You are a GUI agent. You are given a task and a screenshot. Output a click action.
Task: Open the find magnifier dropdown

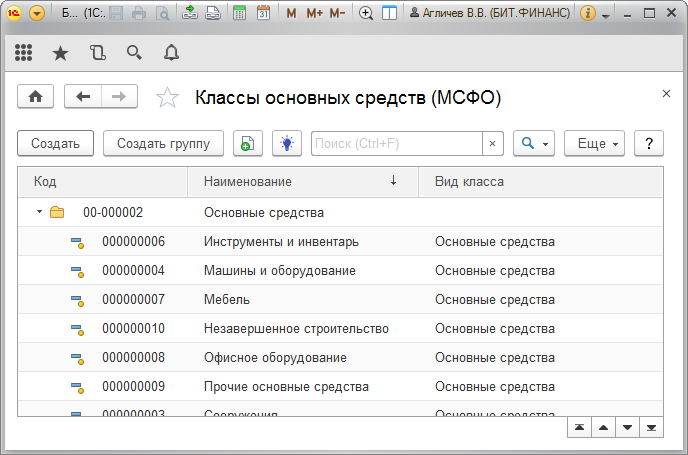pyautogui.click(x=534, y=143)
